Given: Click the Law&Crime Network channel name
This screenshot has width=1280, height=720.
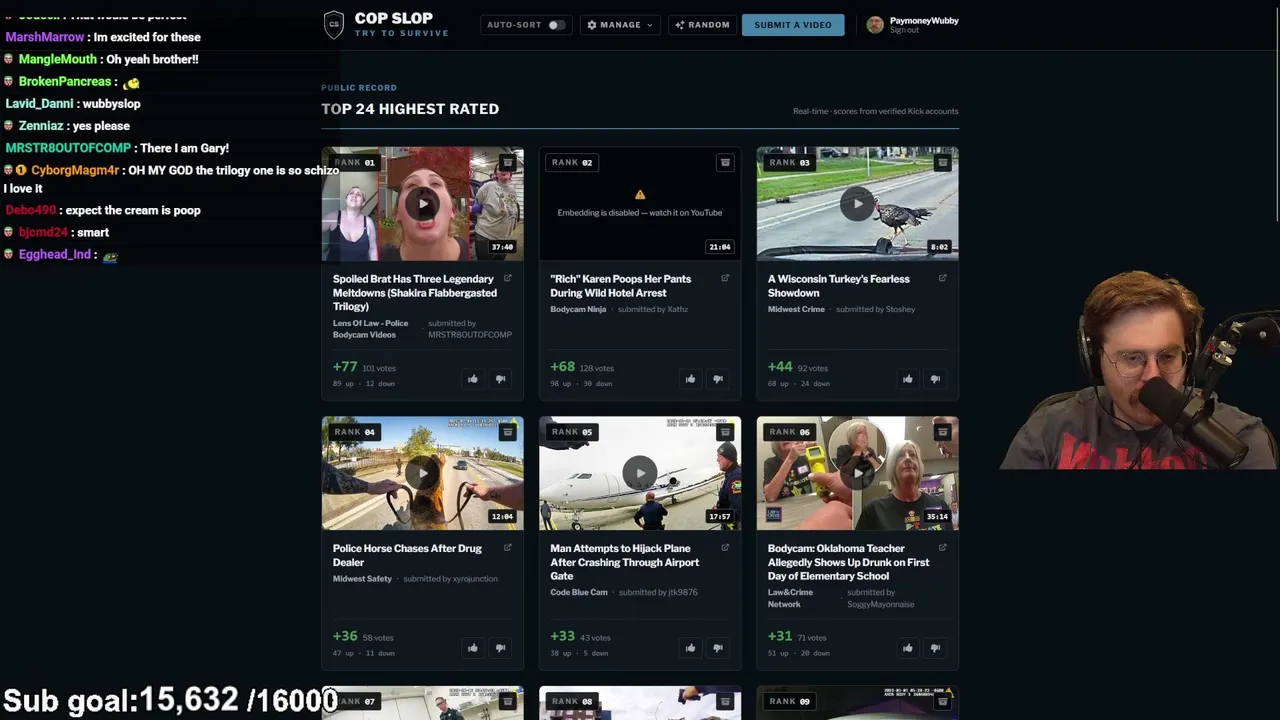Looking at the screenshot, I should tap(790, 598).
